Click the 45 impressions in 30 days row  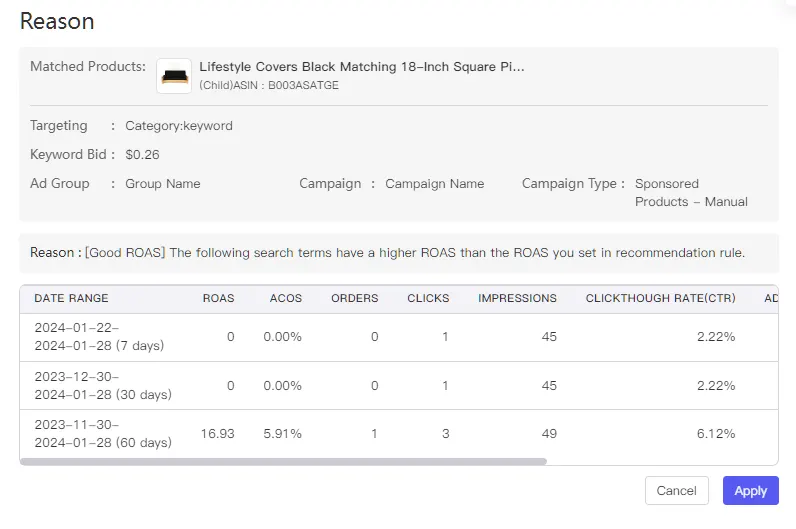coord(549,385)
